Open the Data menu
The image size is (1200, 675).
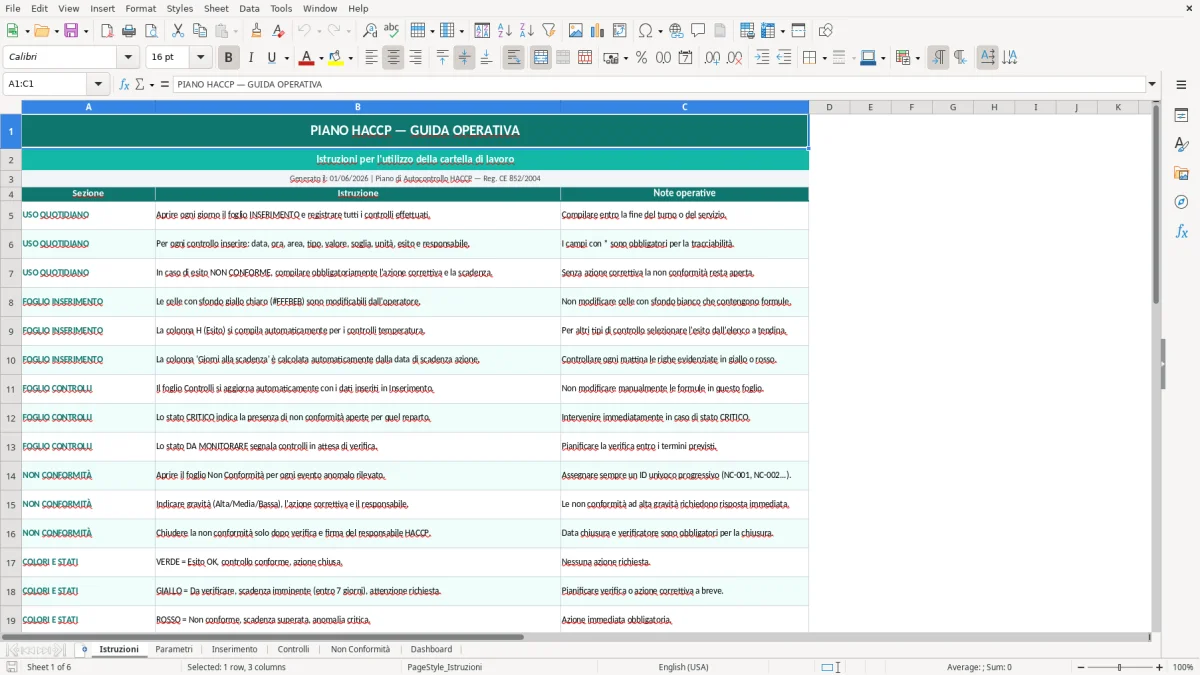tap(249, 8)
